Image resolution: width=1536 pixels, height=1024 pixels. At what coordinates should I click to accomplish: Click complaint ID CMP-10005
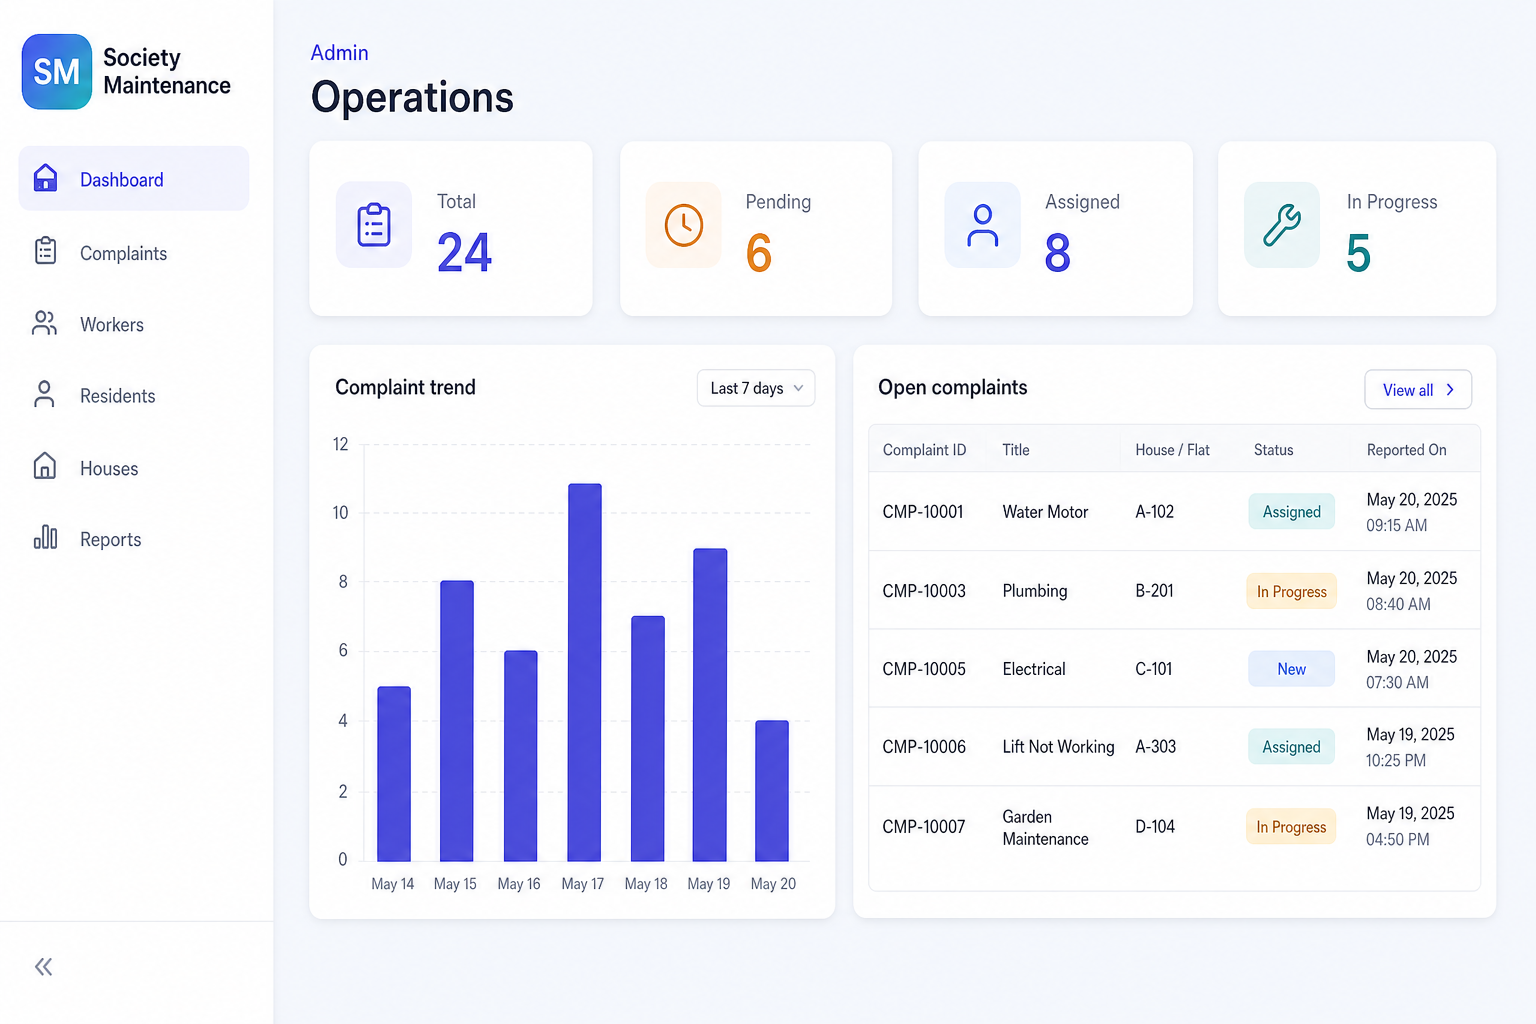pyautogui.click(x=924, y=669)
